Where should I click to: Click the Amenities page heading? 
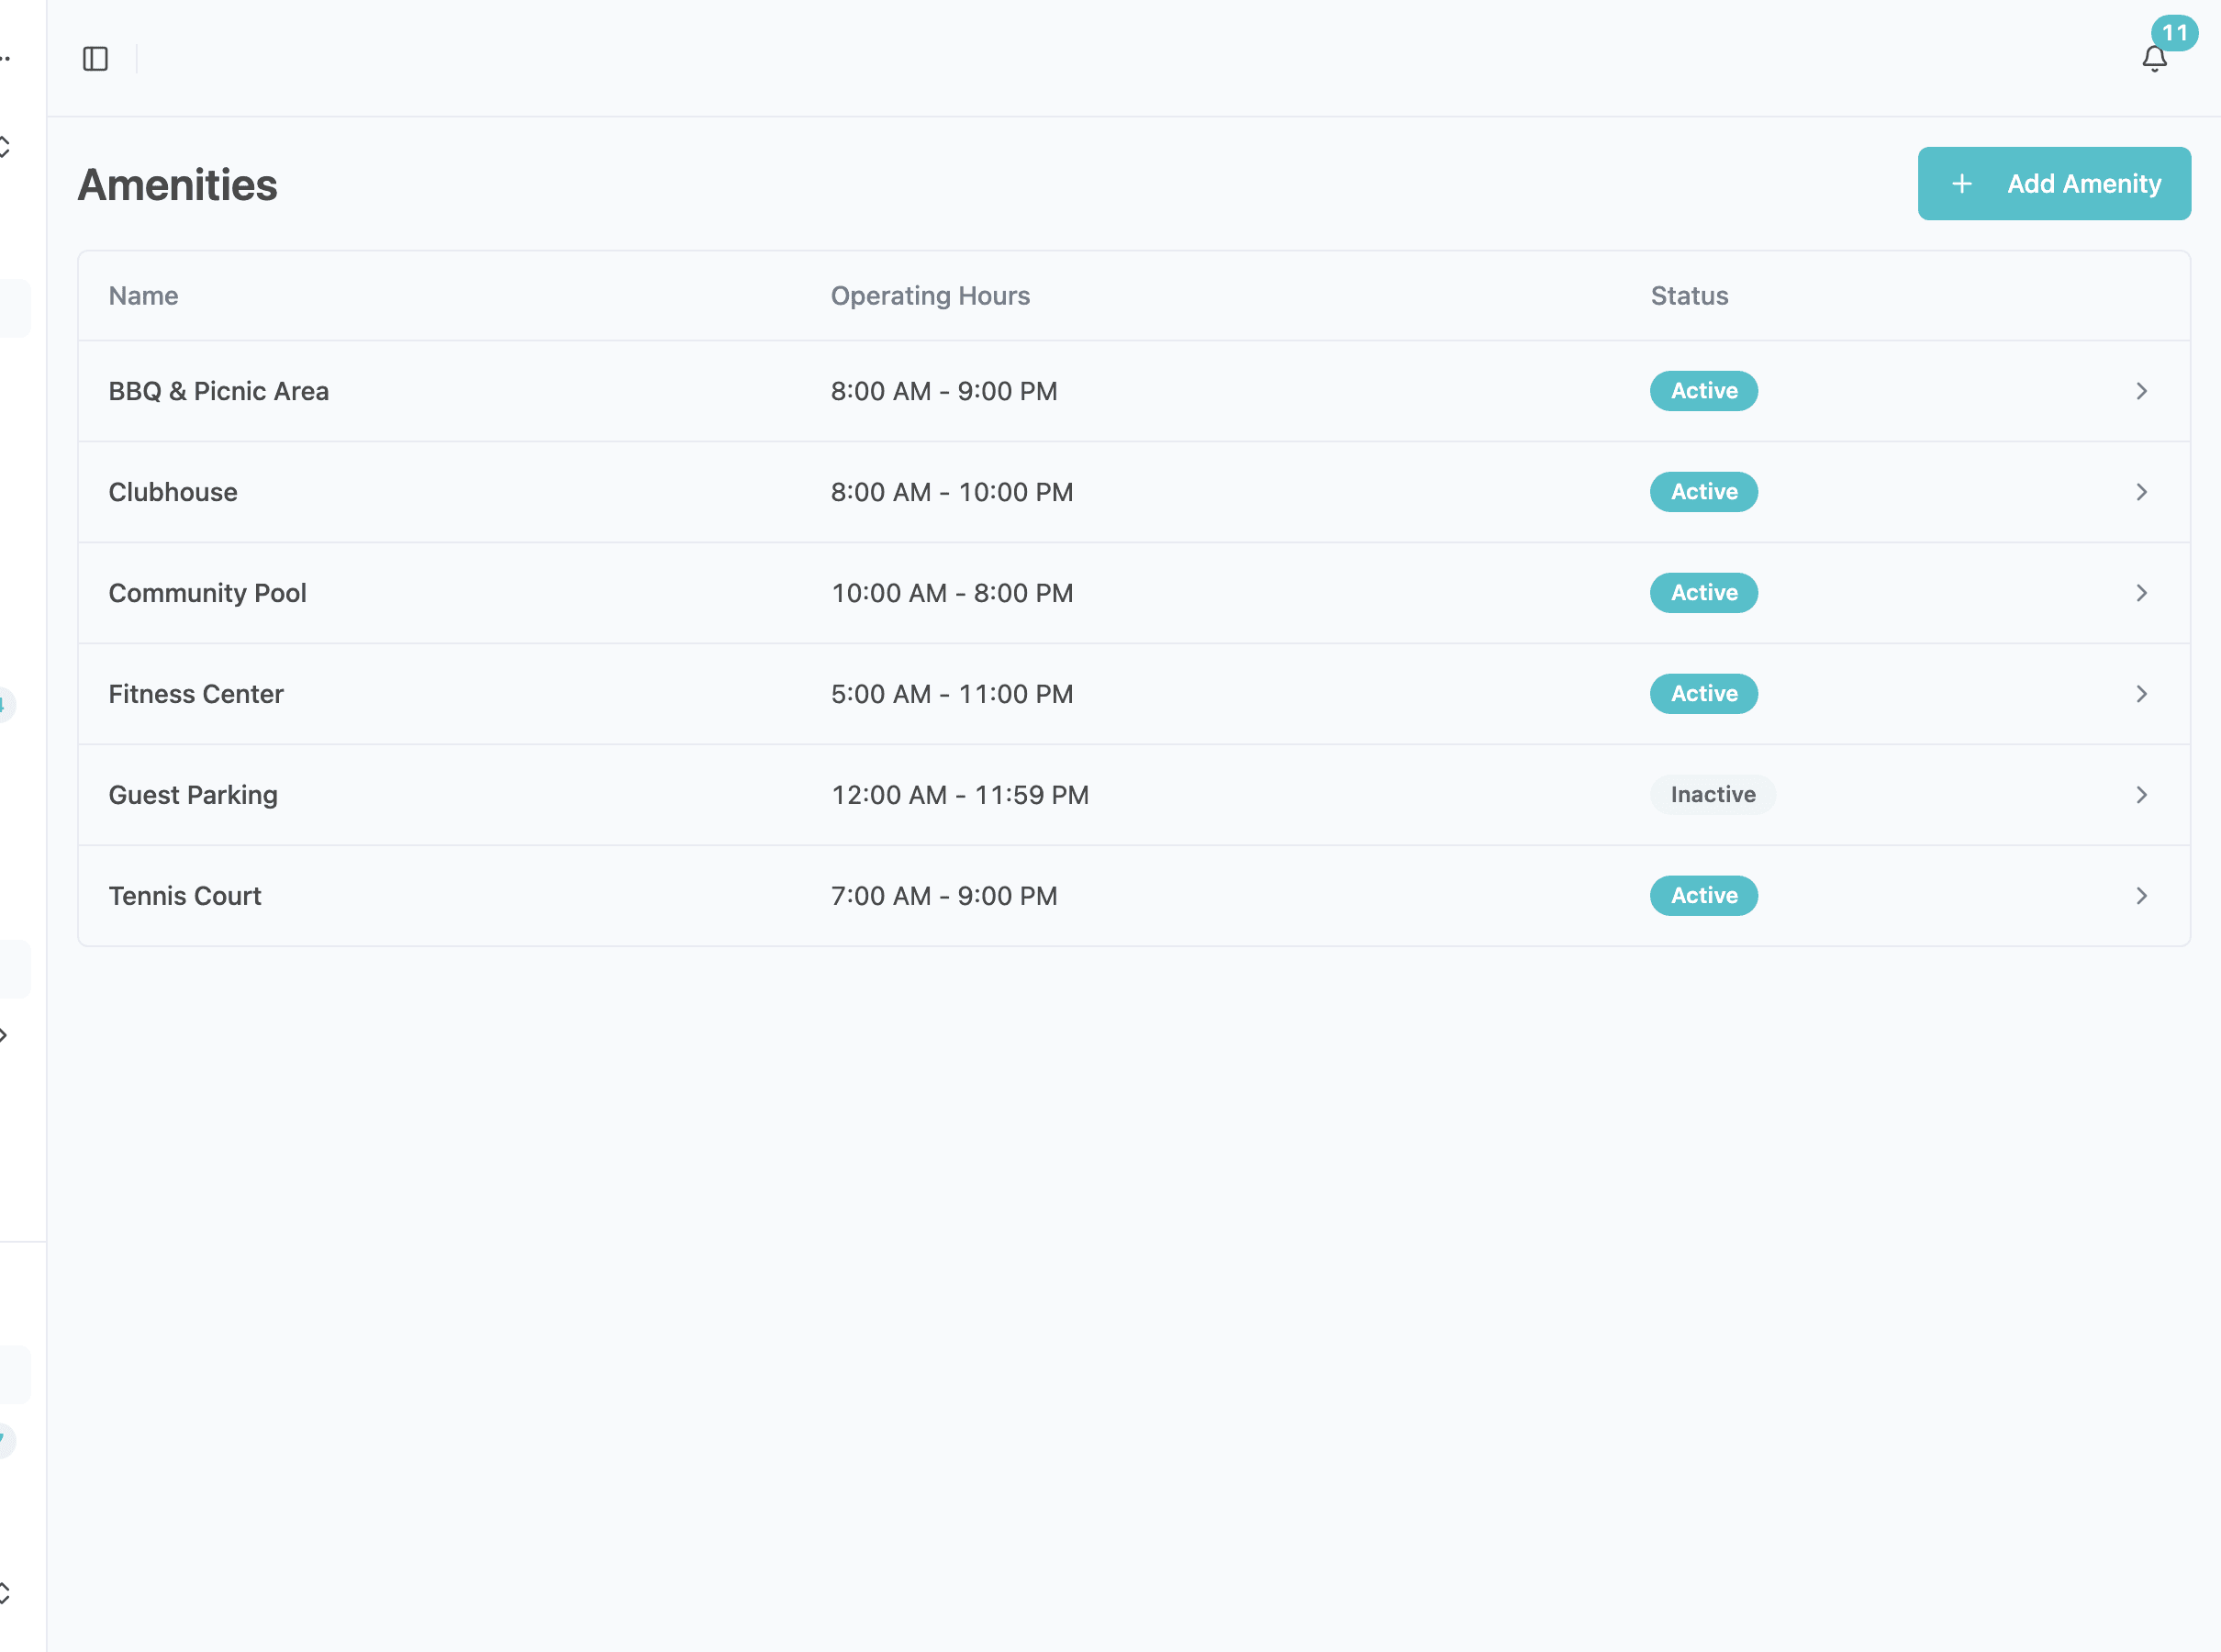pyautogui.click(x=178, y=184)
